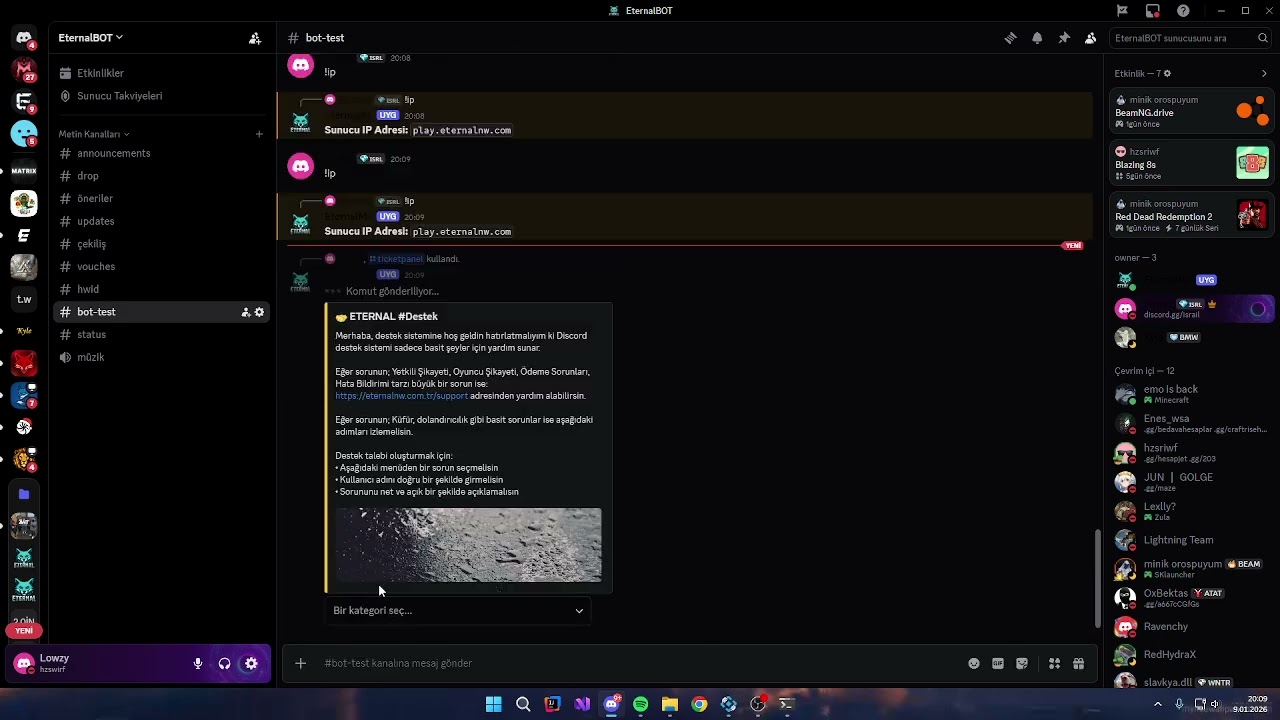
Task: Open the apps launcher icon in message bar
Action: click(x=1054, y=663)
